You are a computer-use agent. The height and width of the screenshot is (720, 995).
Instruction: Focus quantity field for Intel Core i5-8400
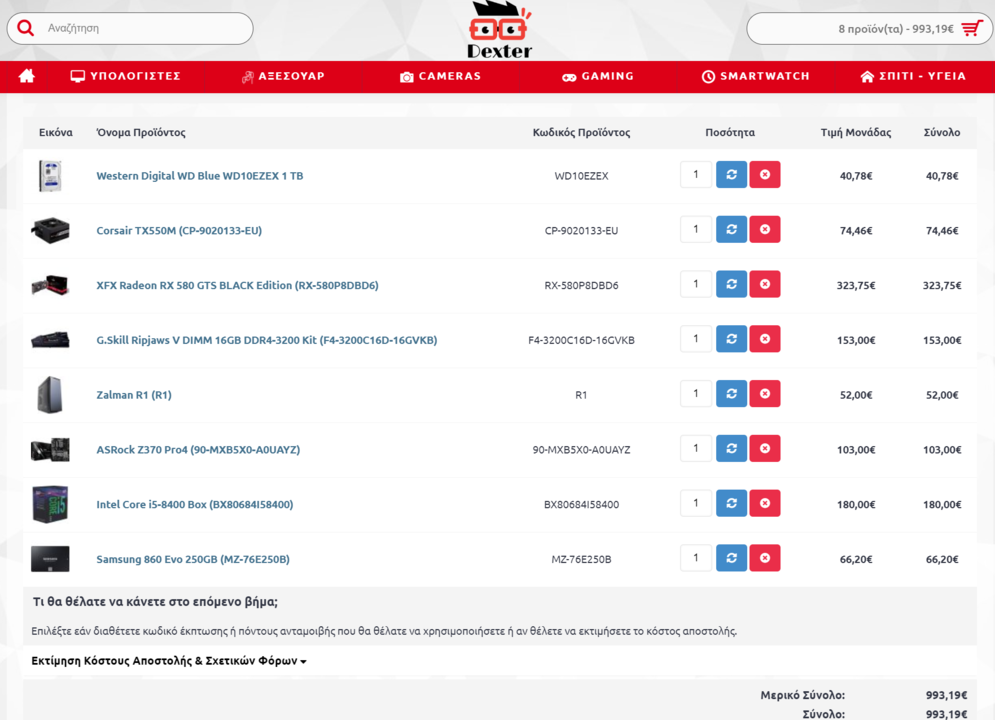(x=696, y=503)
